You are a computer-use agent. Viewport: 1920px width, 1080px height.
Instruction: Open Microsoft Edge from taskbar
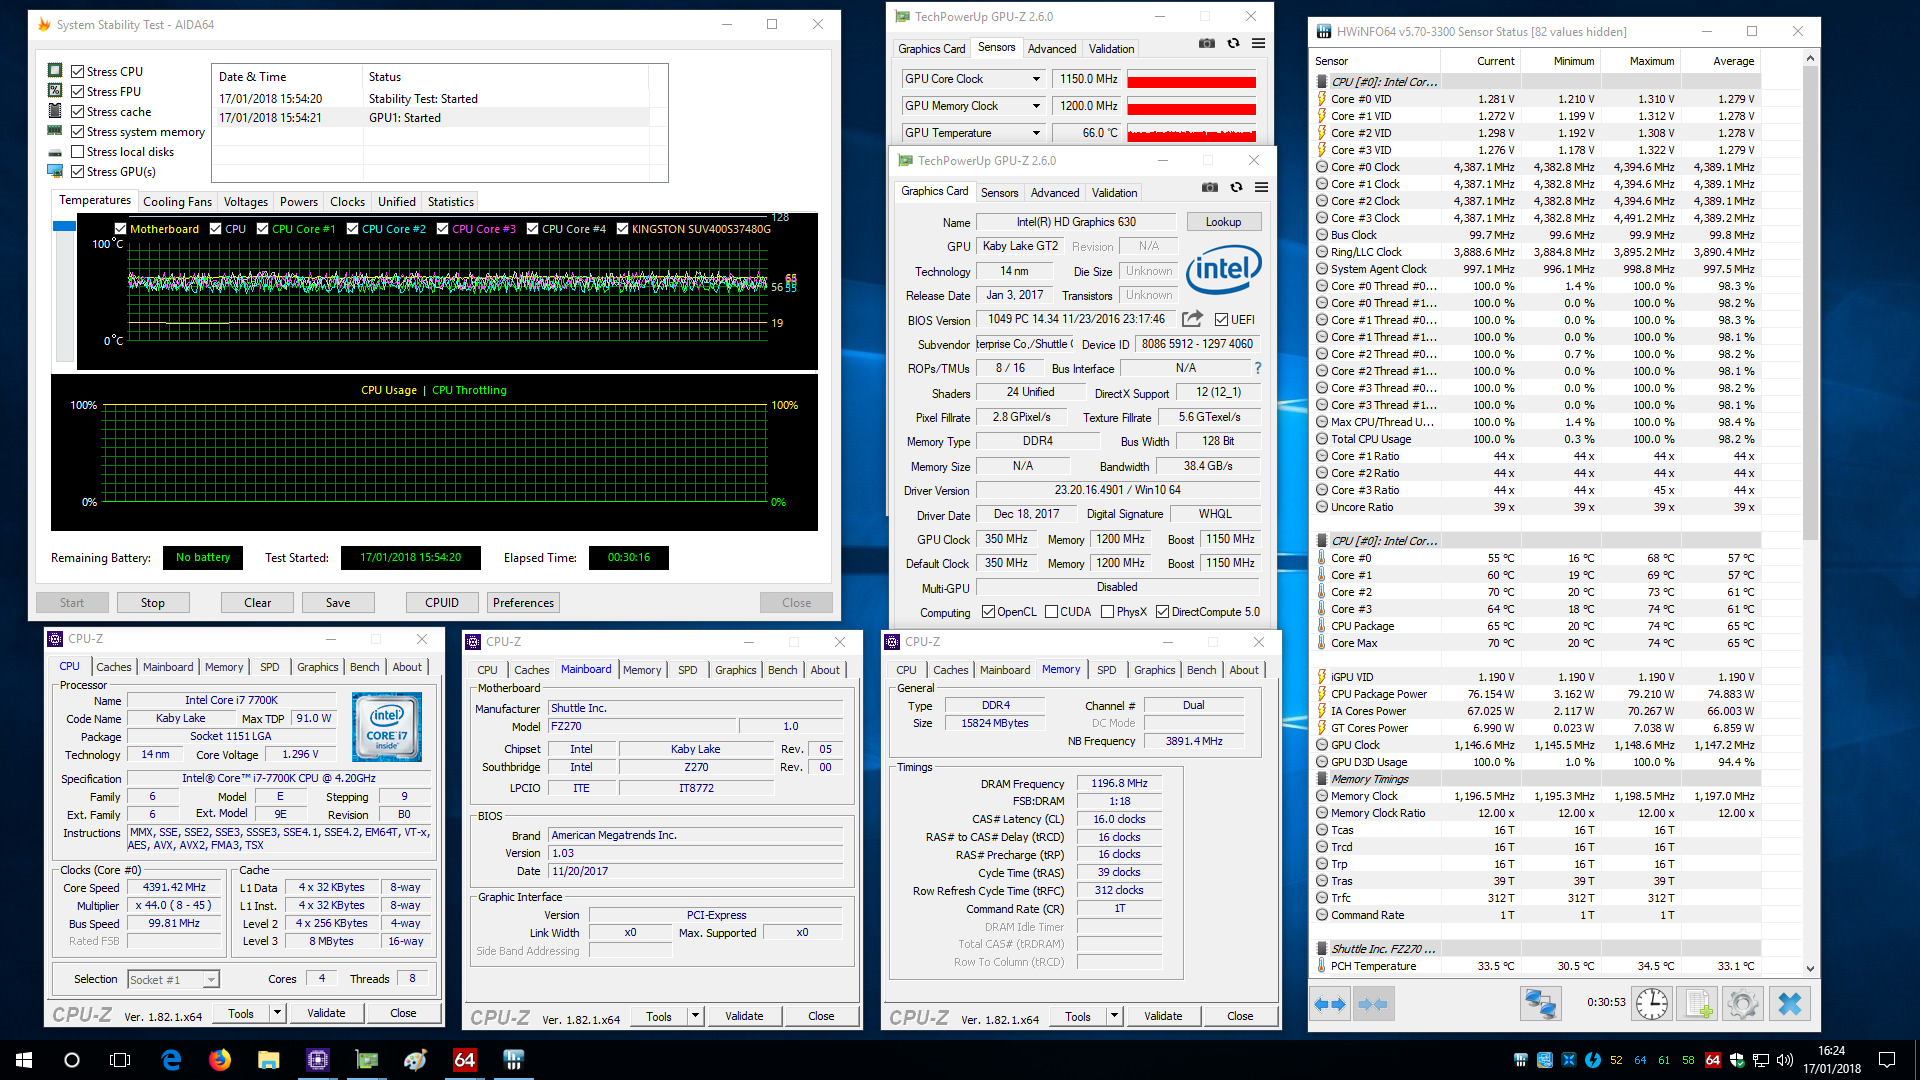coord(171,1060)
